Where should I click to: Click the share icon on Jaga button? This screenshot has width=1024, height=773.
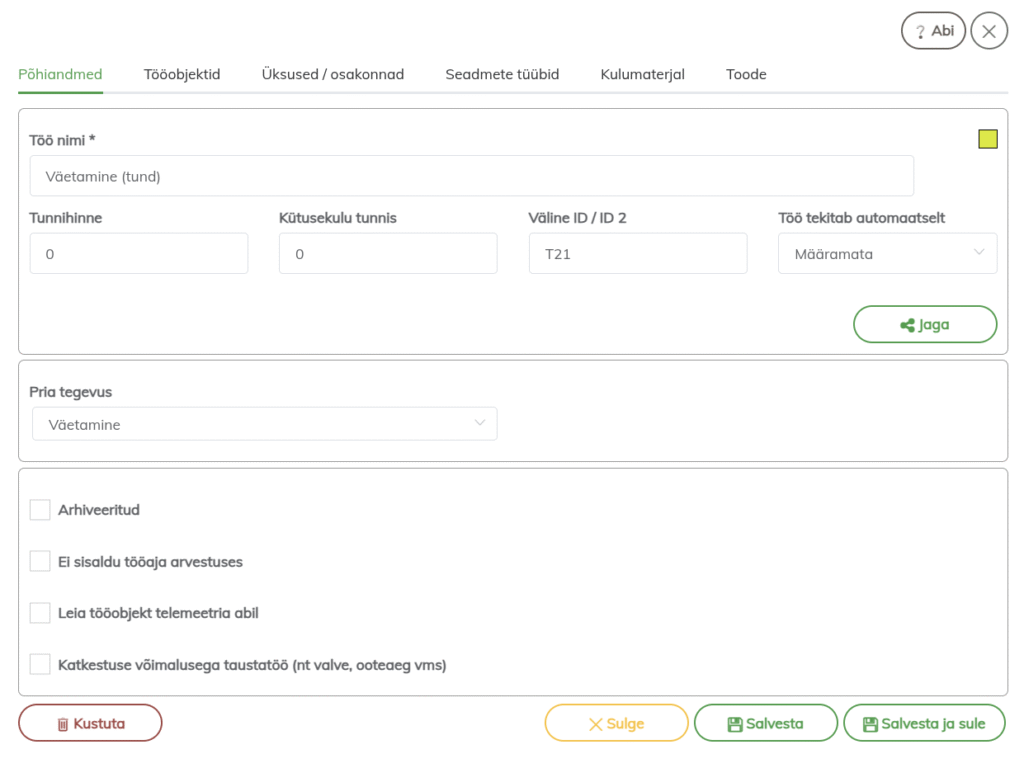[x=907, y=325]
